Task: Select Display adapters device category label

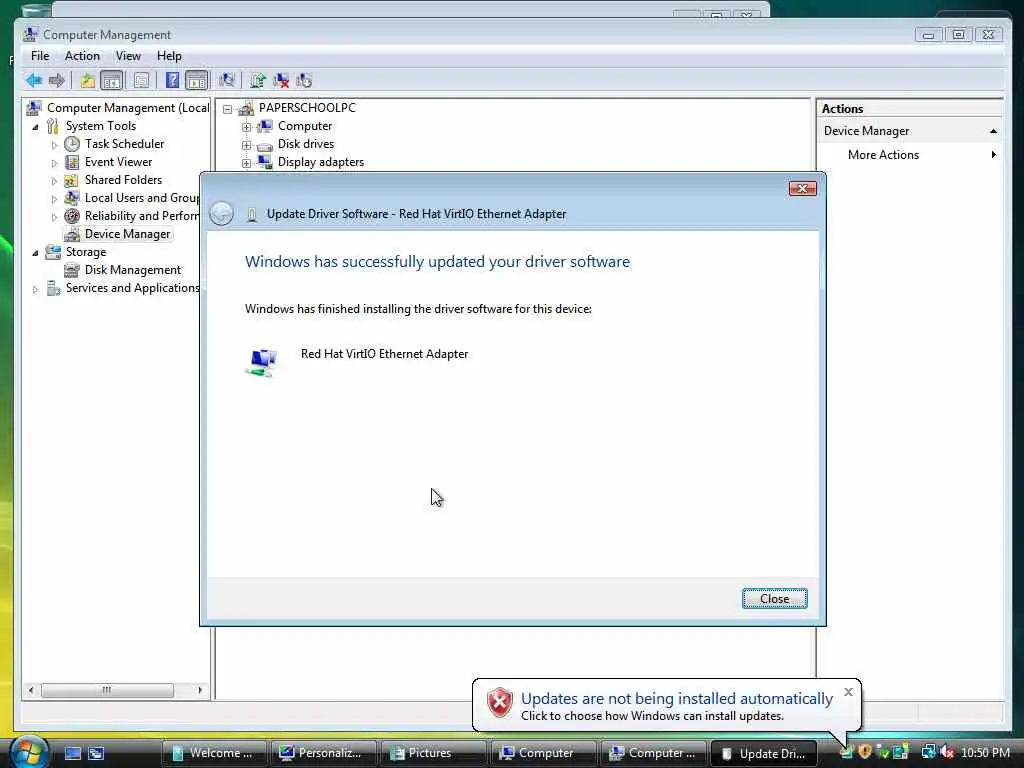Action: point(321,162)
